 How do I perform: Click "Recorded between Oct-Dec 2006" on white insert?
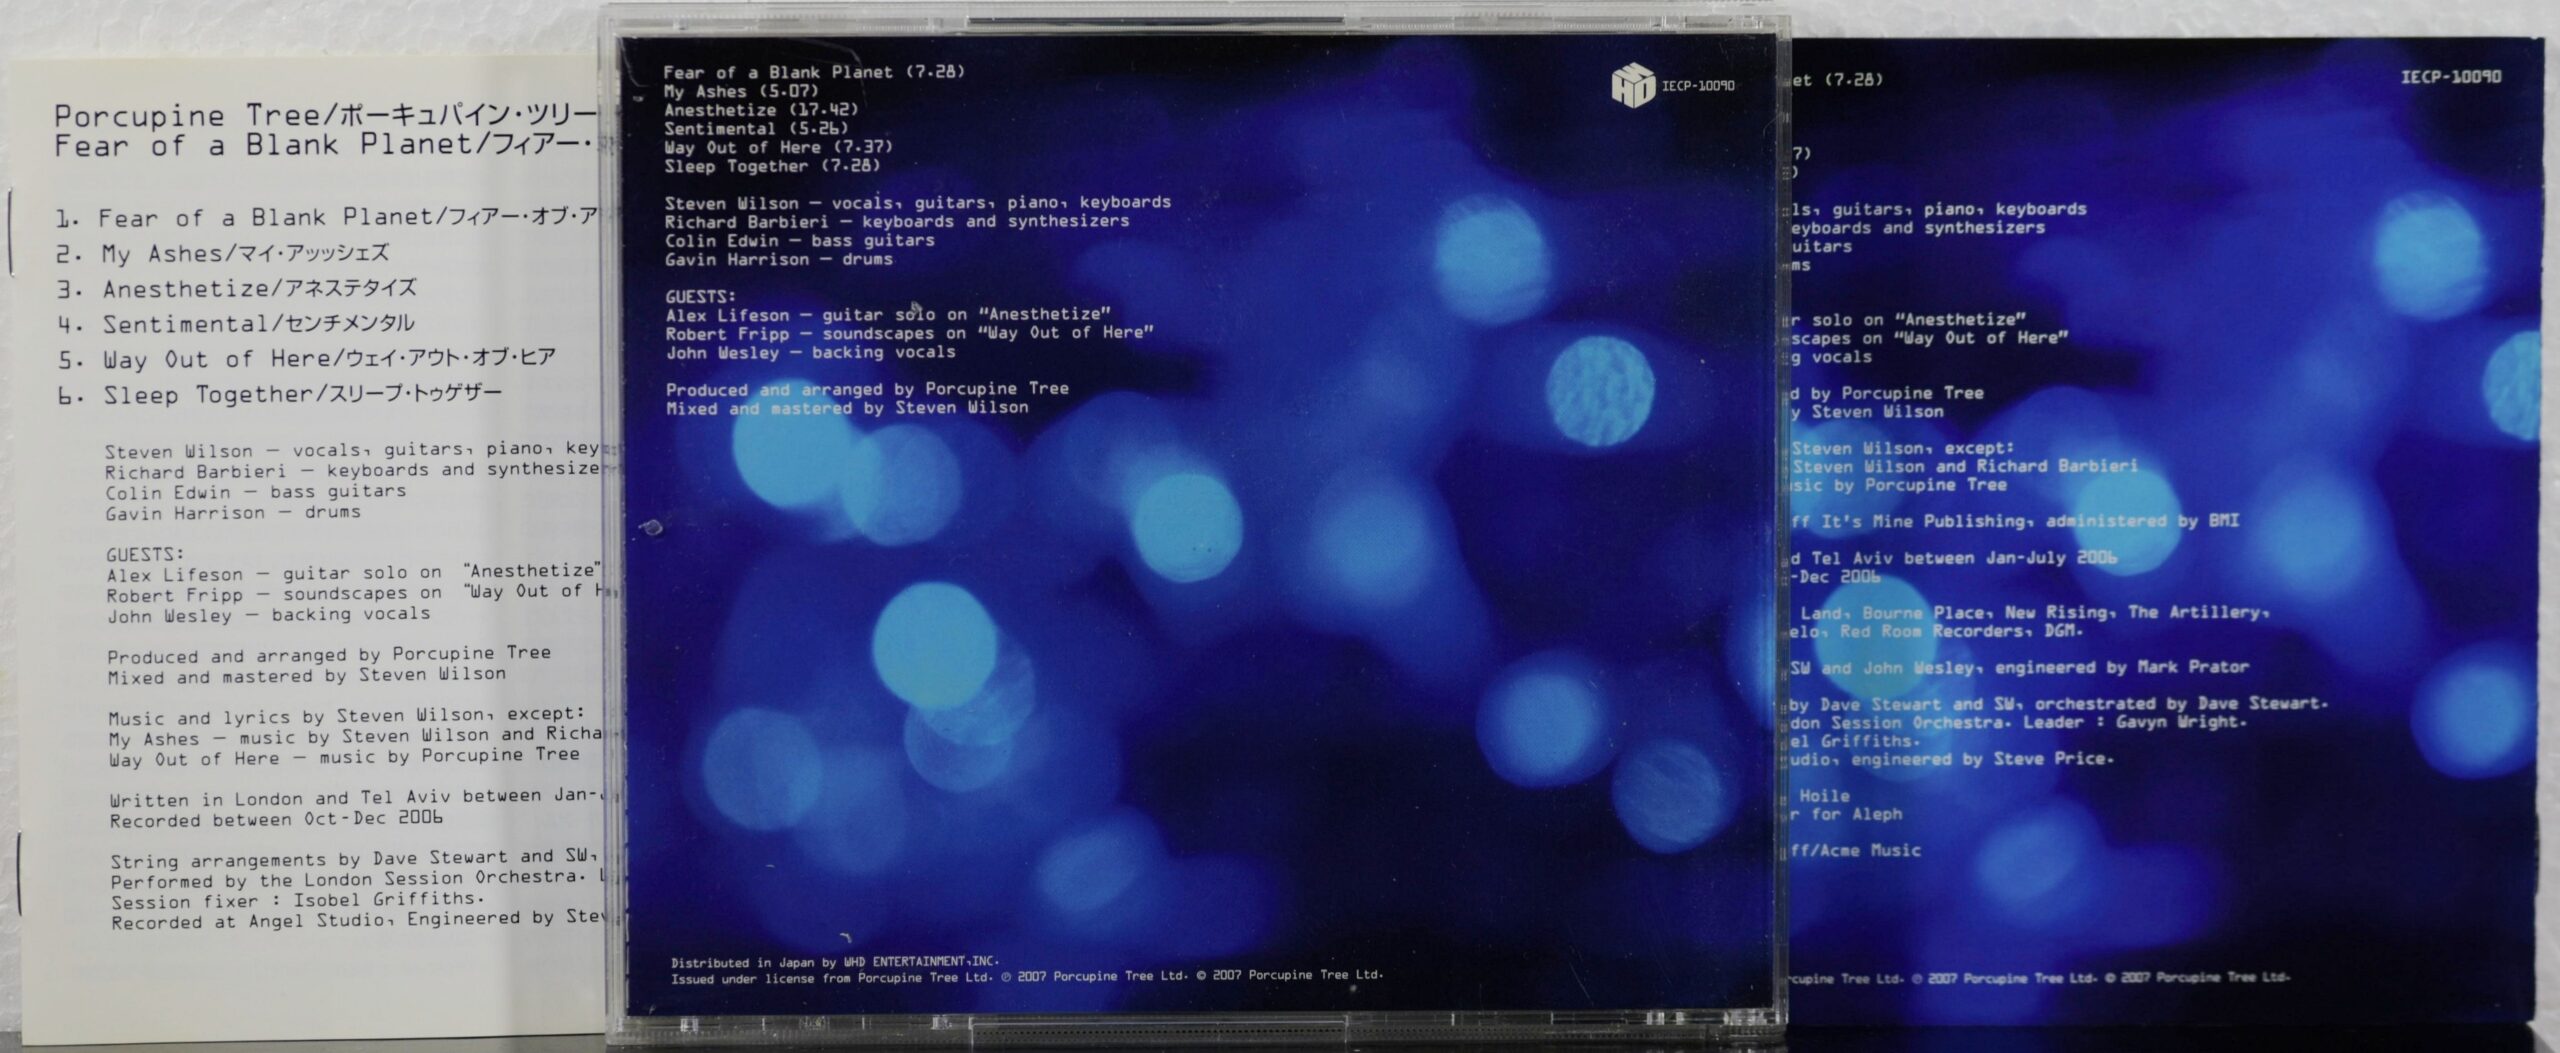[x=276, y=819]
